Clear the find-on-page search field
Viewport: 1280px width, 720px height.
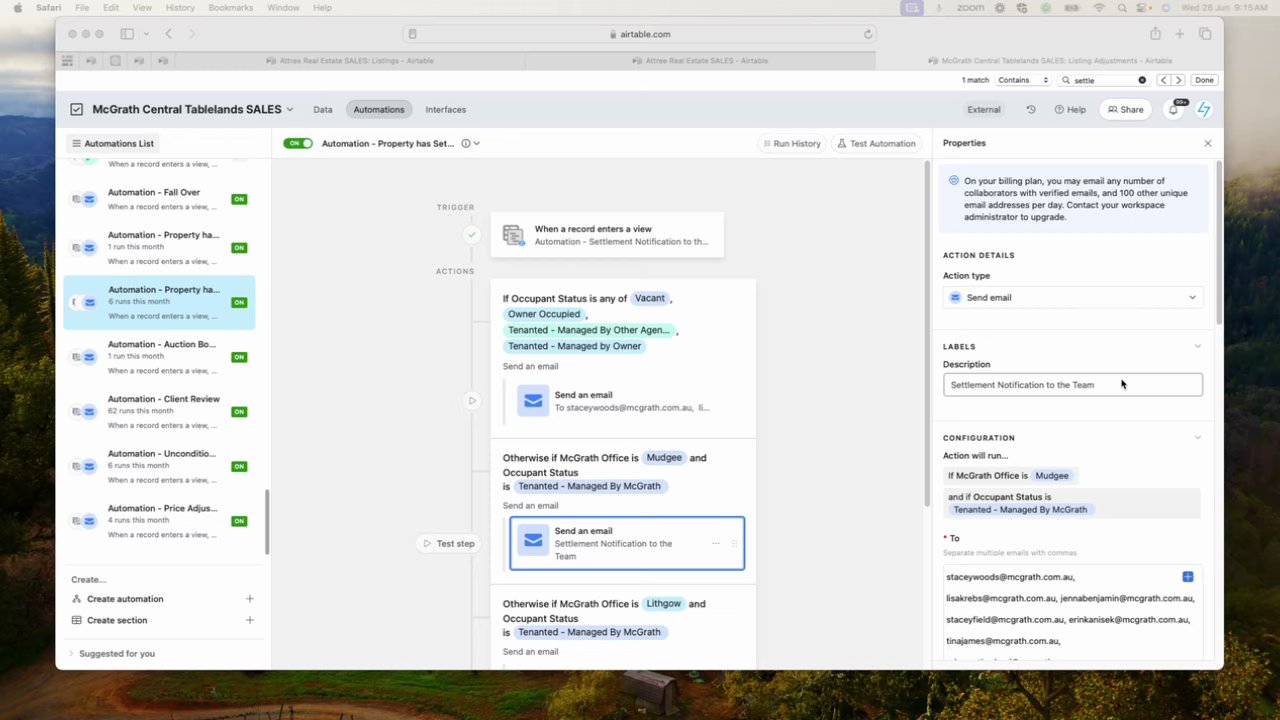pyautogui.click(x=1142, y=80)
